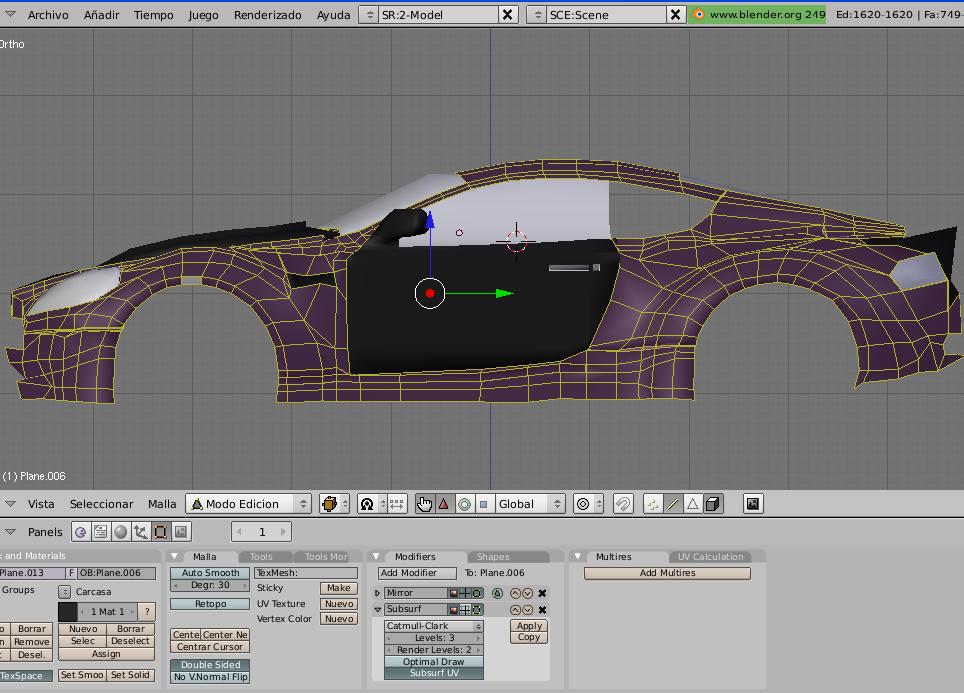The height and width of the screenshot is (693, 964).
Task: Open the Renderizado menu
Action: (x=267, y=15)
